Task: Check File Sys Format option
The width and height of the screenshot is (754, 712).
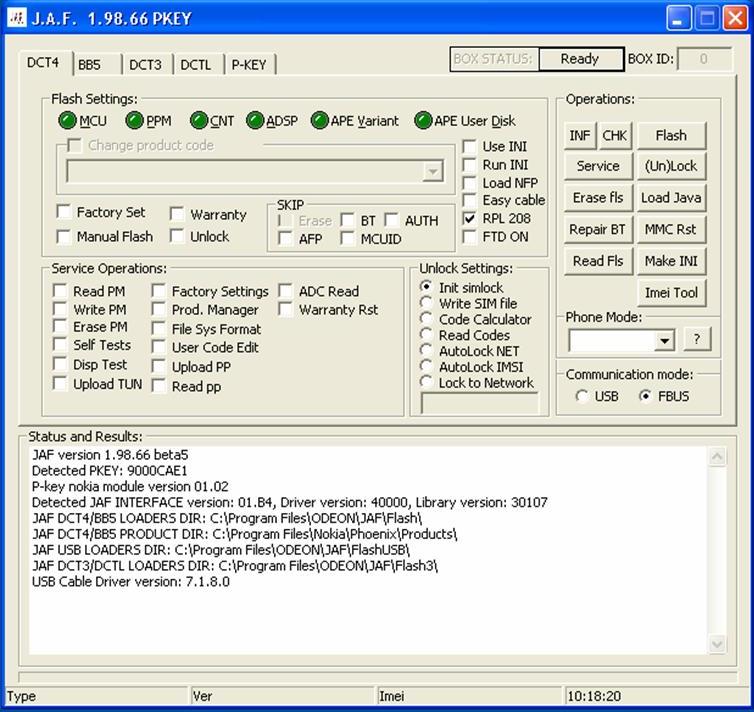Action: click(159, 328)
